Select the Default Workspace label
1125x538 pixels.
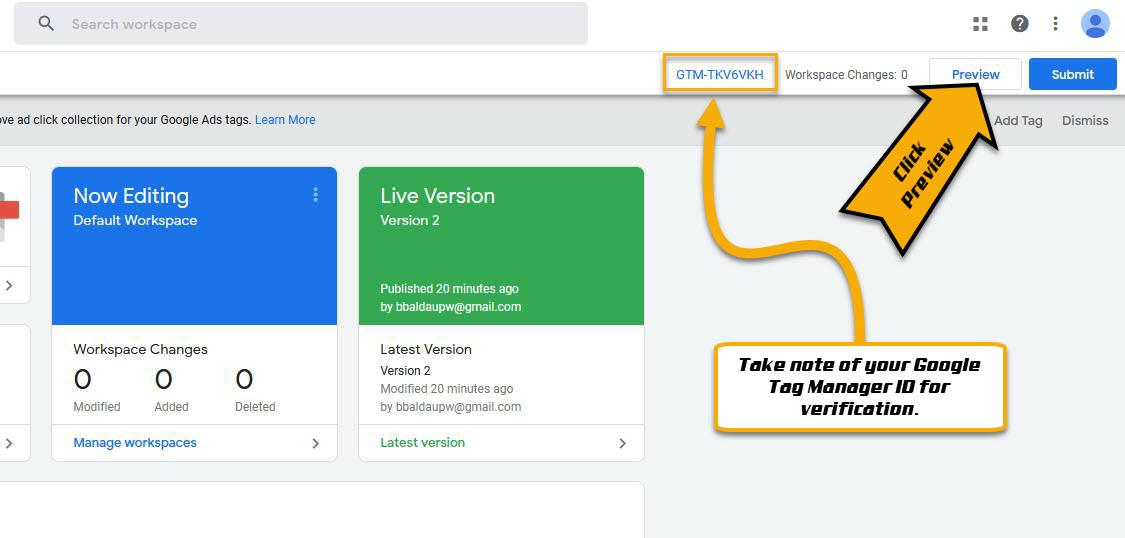coord(135,220)
